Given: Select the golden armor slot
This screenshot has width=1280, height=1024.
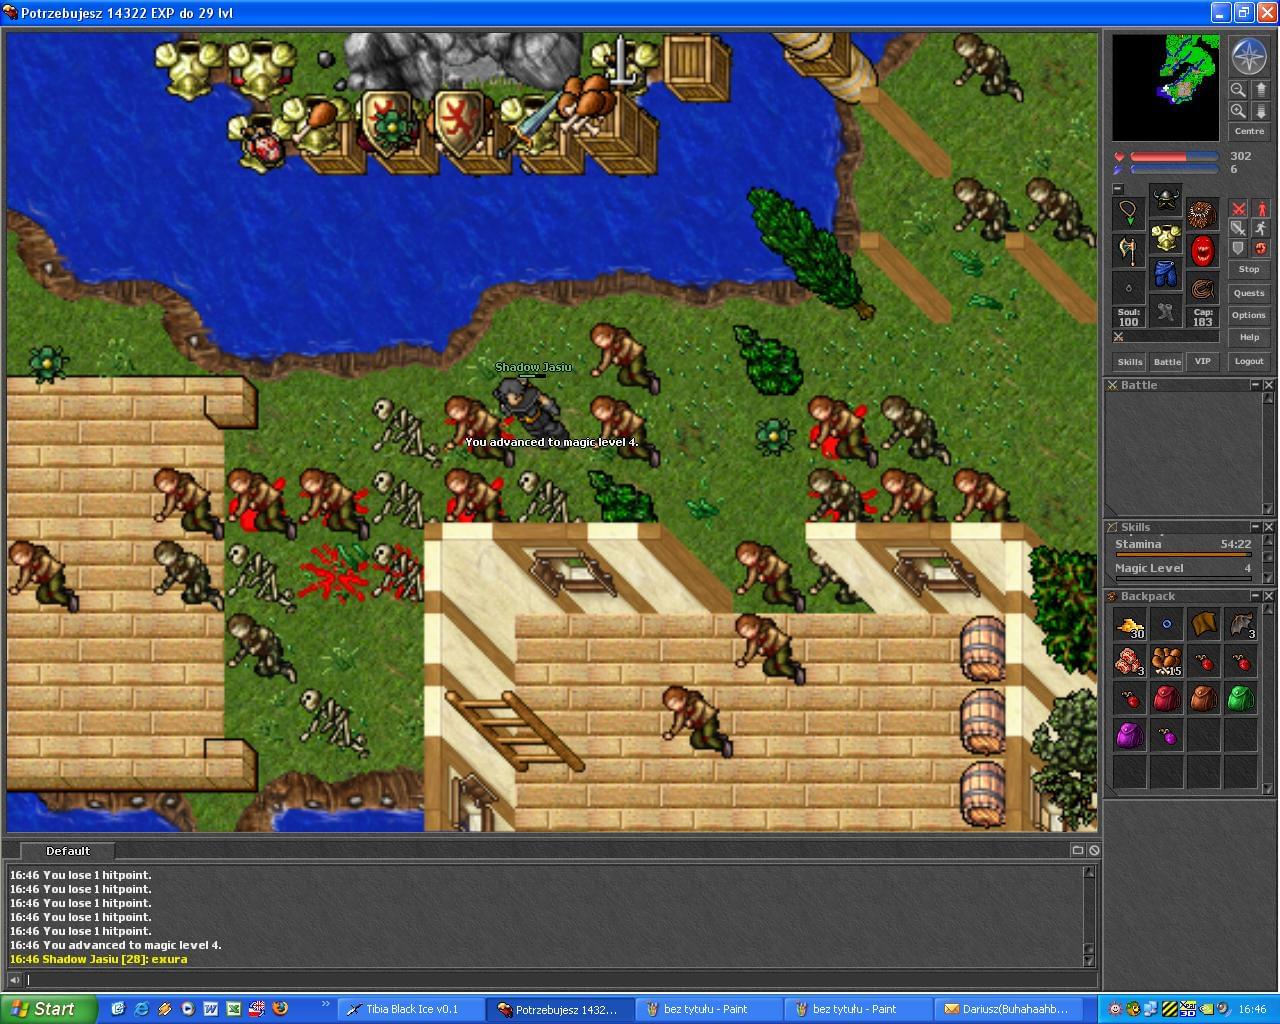Looking at the screenshot, I should pyautogui.click(x=1166, y=237).
